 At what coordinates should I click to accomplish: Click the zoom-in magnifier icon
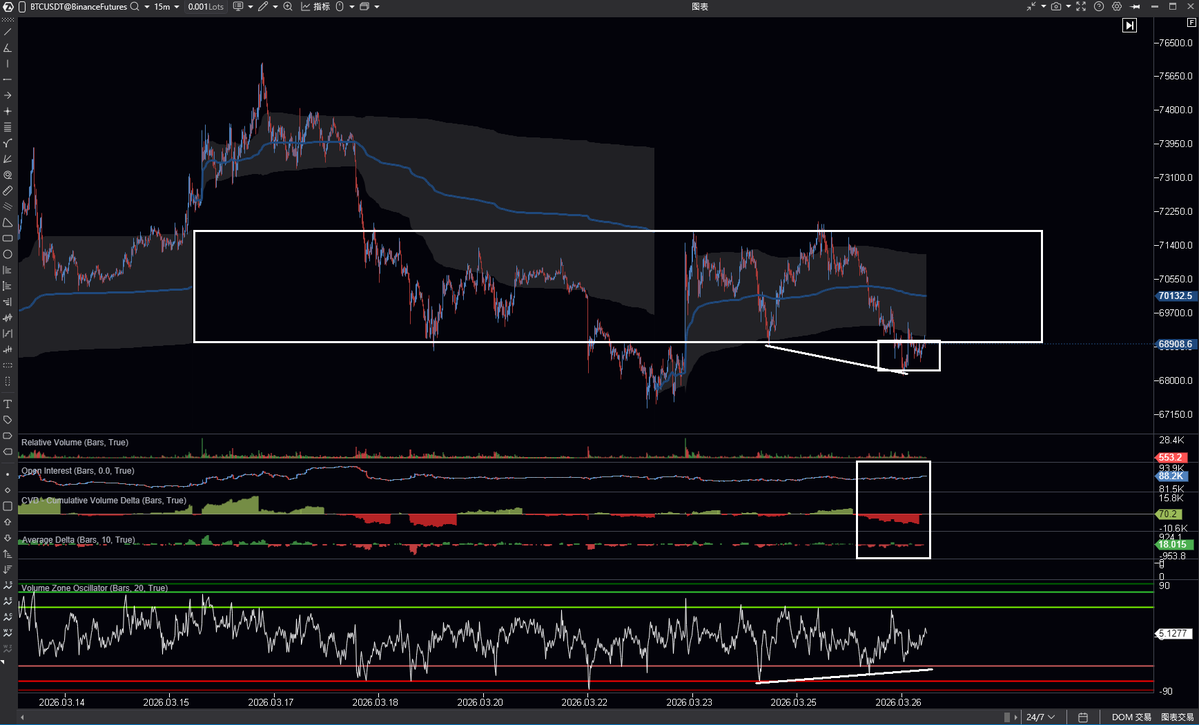coord(288,7)
